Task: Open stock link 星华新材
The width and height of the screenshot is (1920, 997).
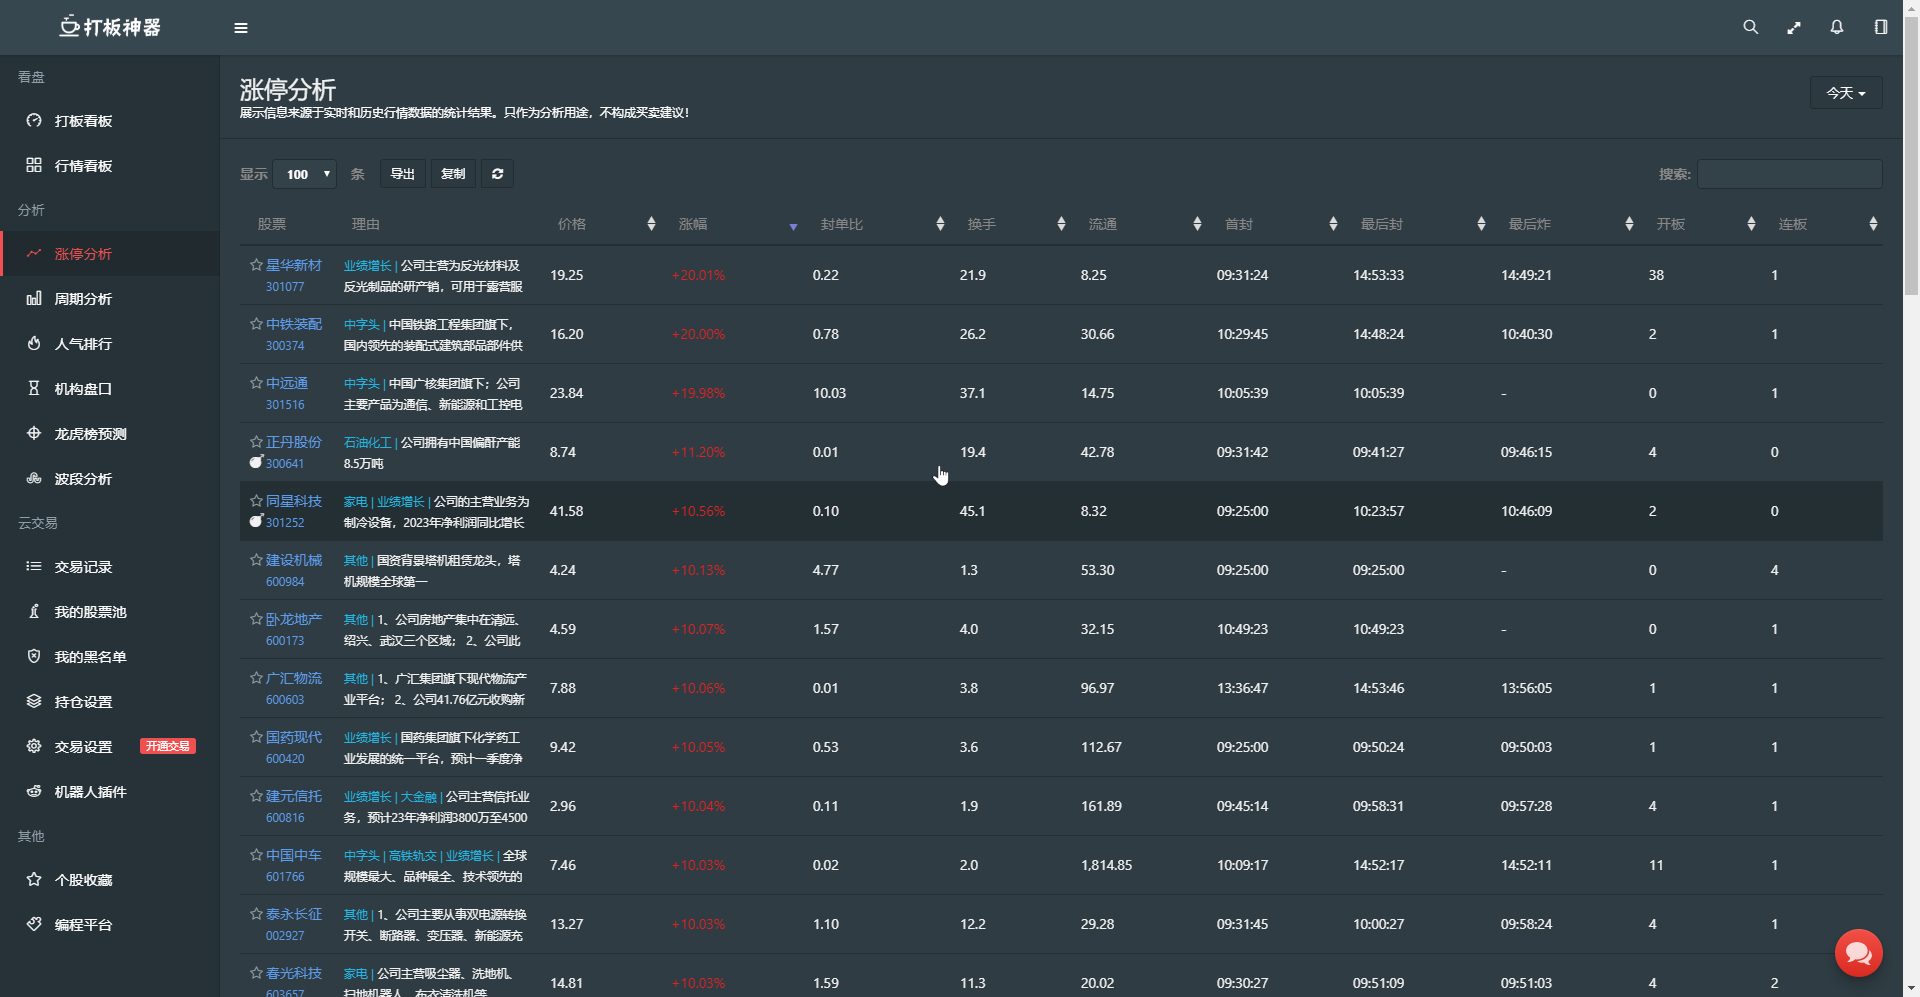Action: pos(294,265)
